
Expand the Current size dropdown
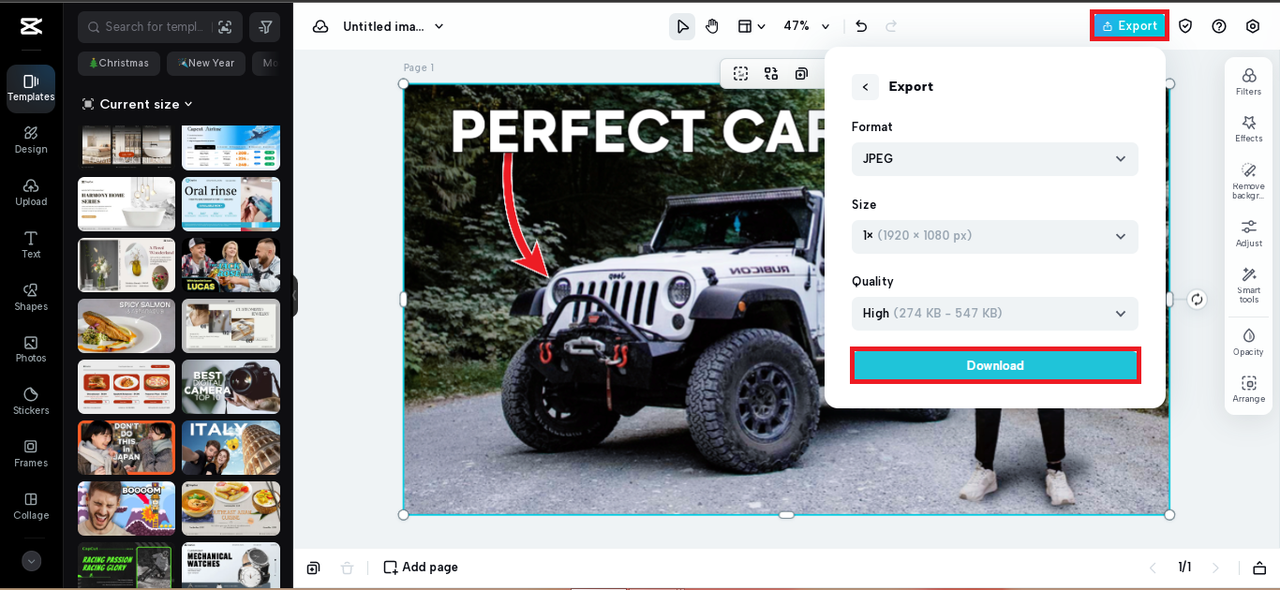[x=137, y=104]
